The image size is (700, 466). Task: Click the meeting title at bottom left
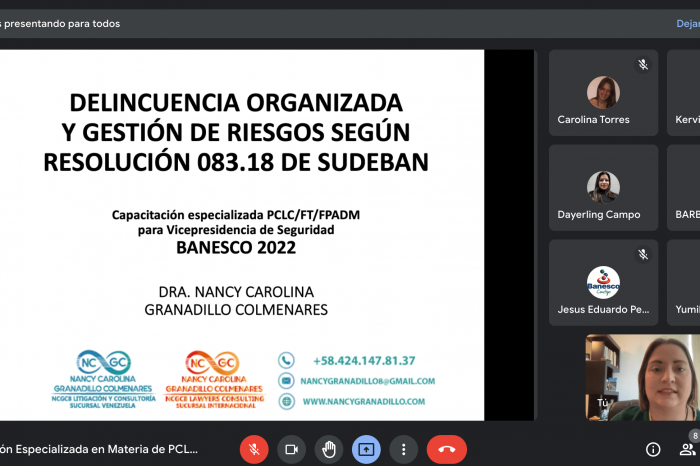(99, 449)
